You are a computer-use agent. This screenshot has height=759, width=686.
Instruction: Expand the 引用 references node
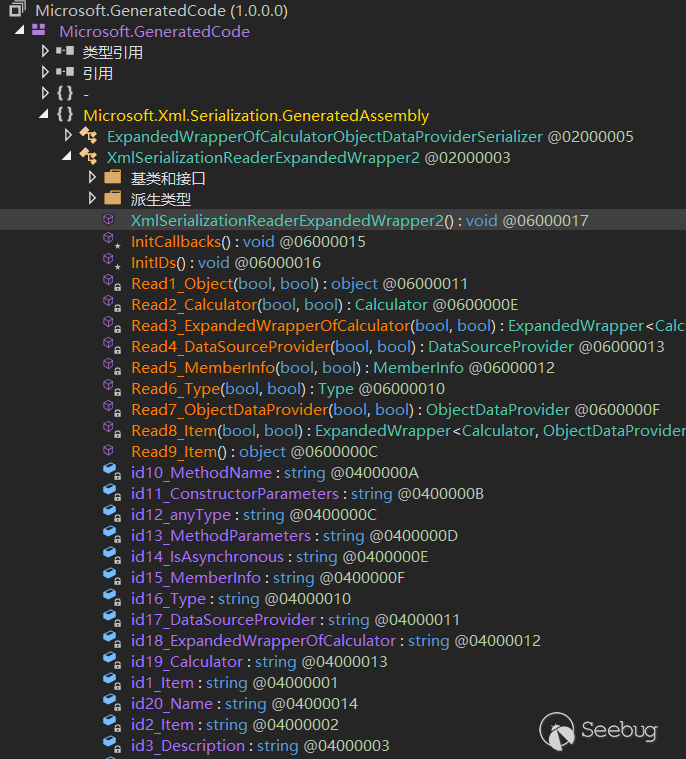click(45, 73)
